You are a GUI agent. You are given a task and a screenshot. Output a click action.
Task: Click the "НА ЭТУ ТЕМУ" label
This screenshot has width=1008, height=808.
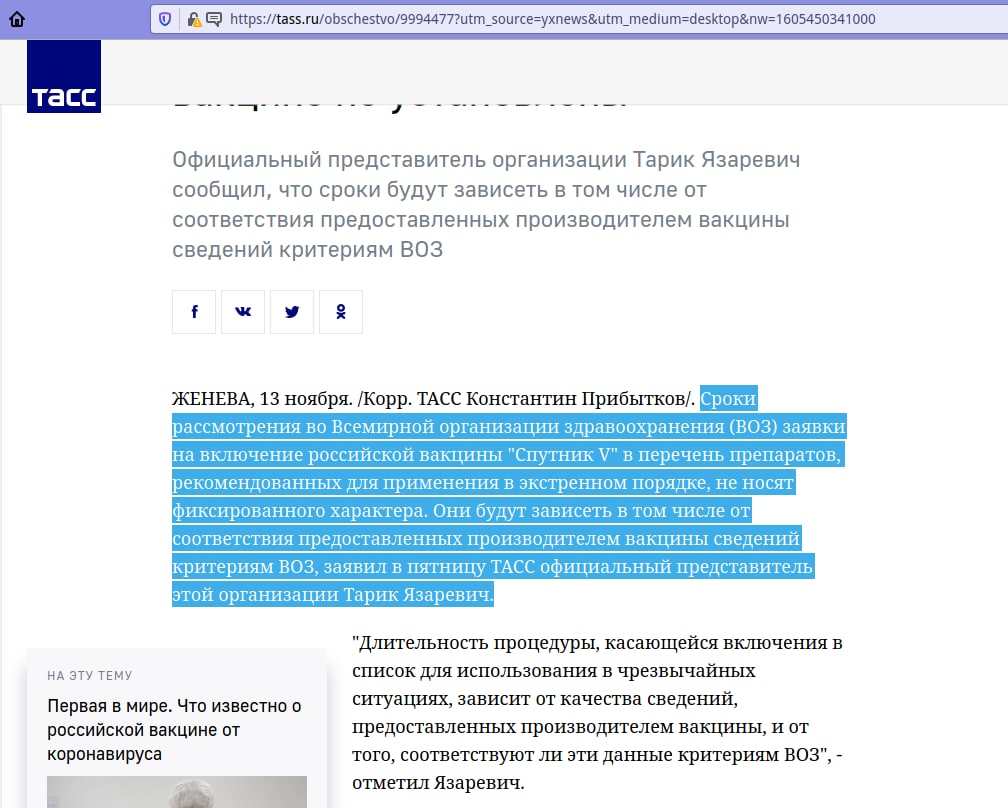tap(89, 676)
